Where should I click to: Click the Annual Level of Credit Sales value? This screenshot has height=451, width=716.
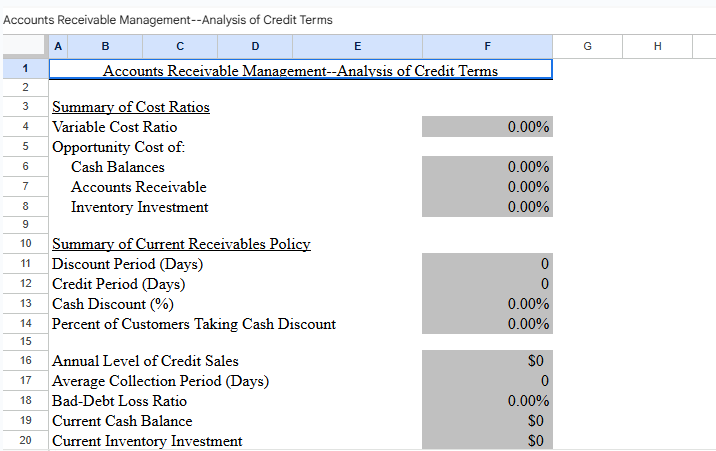[x=487, y=361]
